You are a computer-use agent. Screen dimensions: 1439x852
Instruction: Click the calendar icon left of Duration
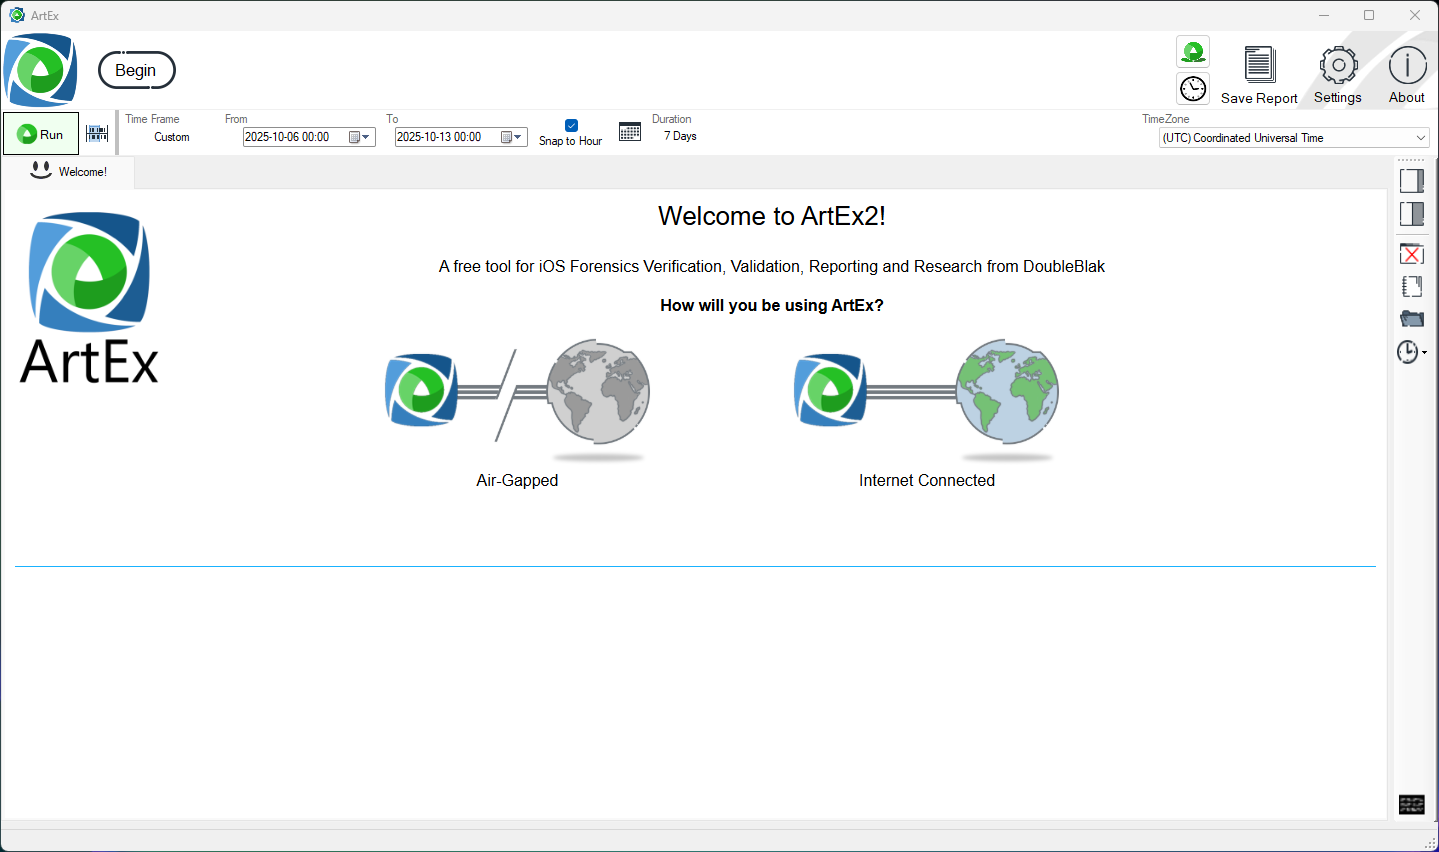click(630, 132)
